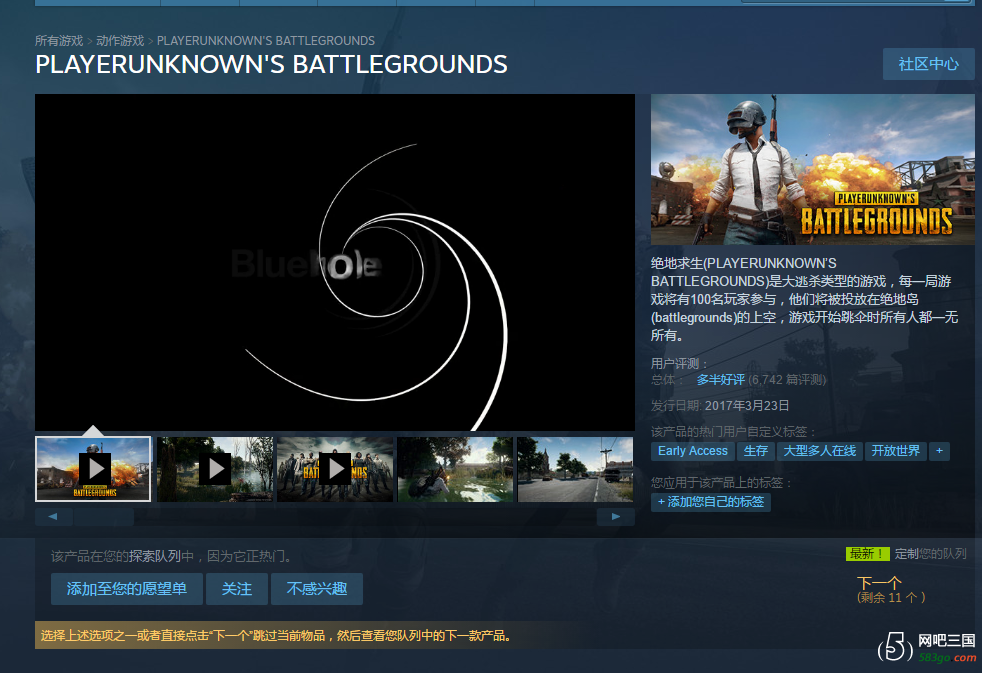Click 添加您自己的标签 button
This screenshot has width=982, height=673.
point(711,502)
